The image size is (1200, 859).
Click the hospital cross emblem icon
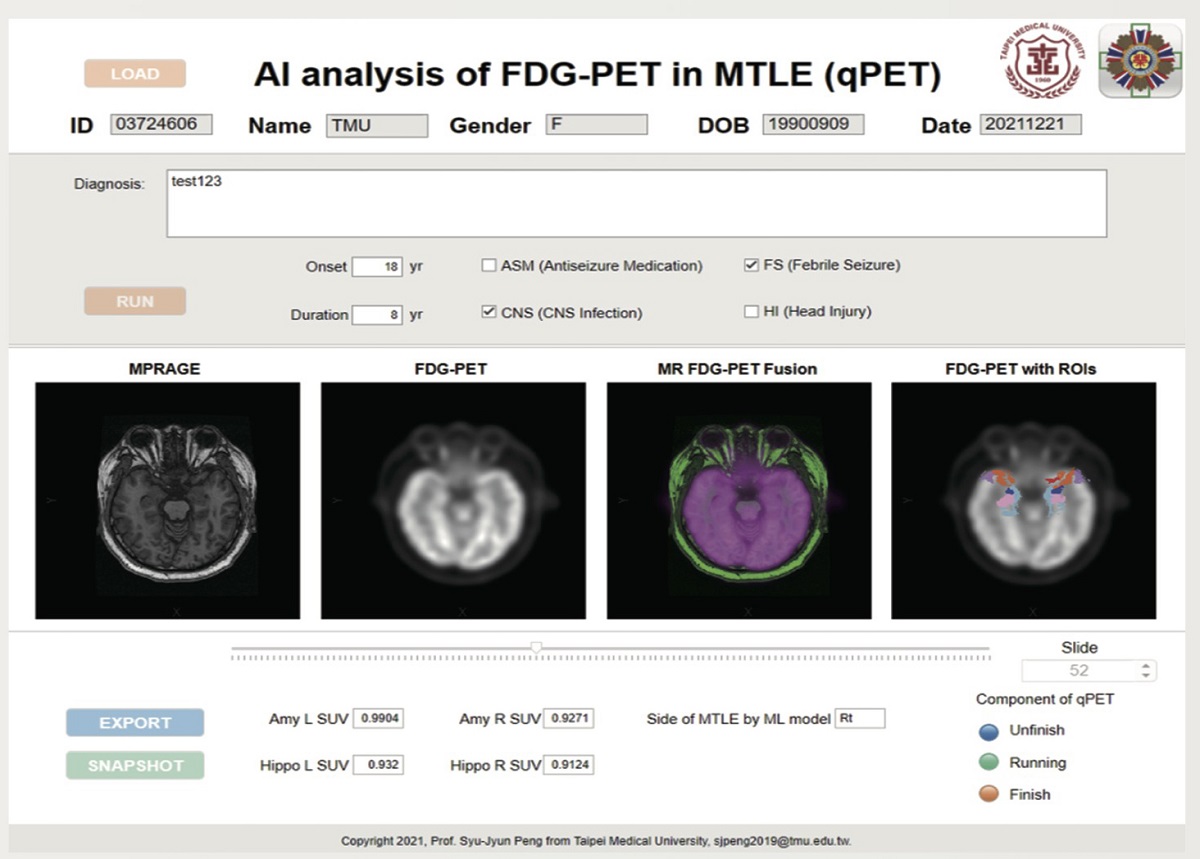1138,62
